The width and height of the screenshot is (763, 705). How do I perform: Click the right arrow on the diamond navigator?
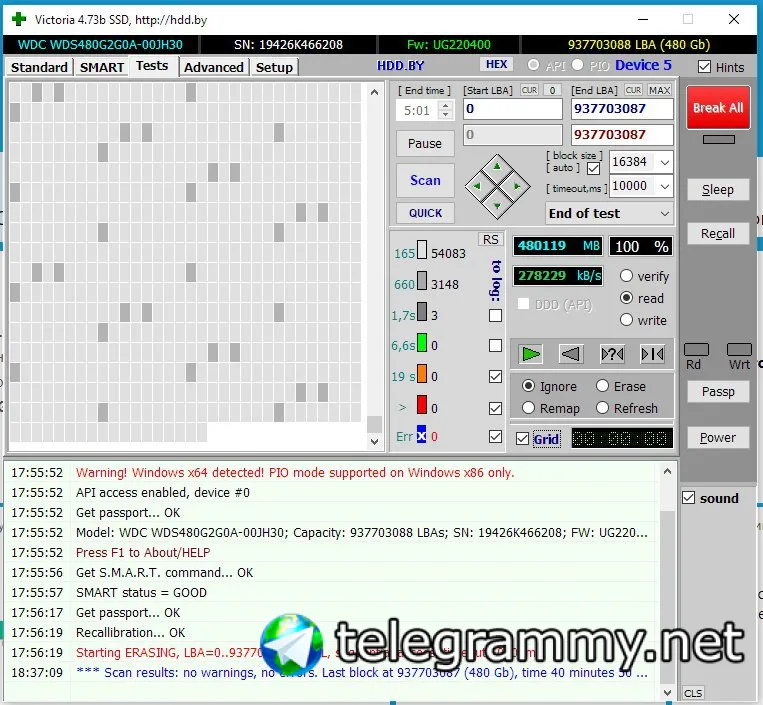(517, 186)
